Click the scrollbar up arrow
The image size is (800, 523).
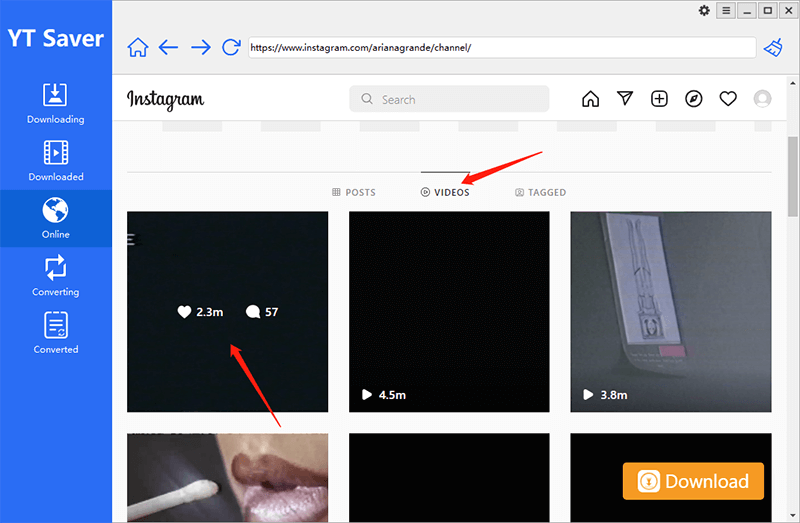tap(792, 83)
